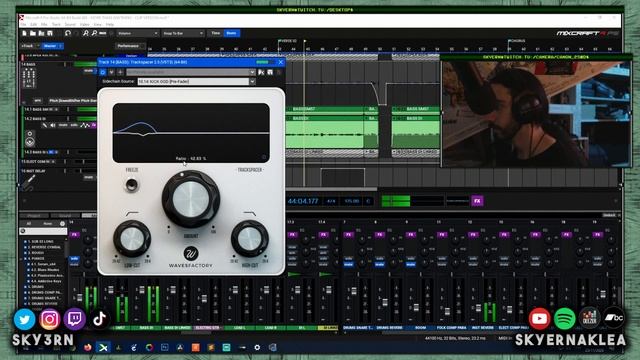Click the speaker icon on track 14.2
Viewport: 640px width, 360px height.
[x=53, y=125]
